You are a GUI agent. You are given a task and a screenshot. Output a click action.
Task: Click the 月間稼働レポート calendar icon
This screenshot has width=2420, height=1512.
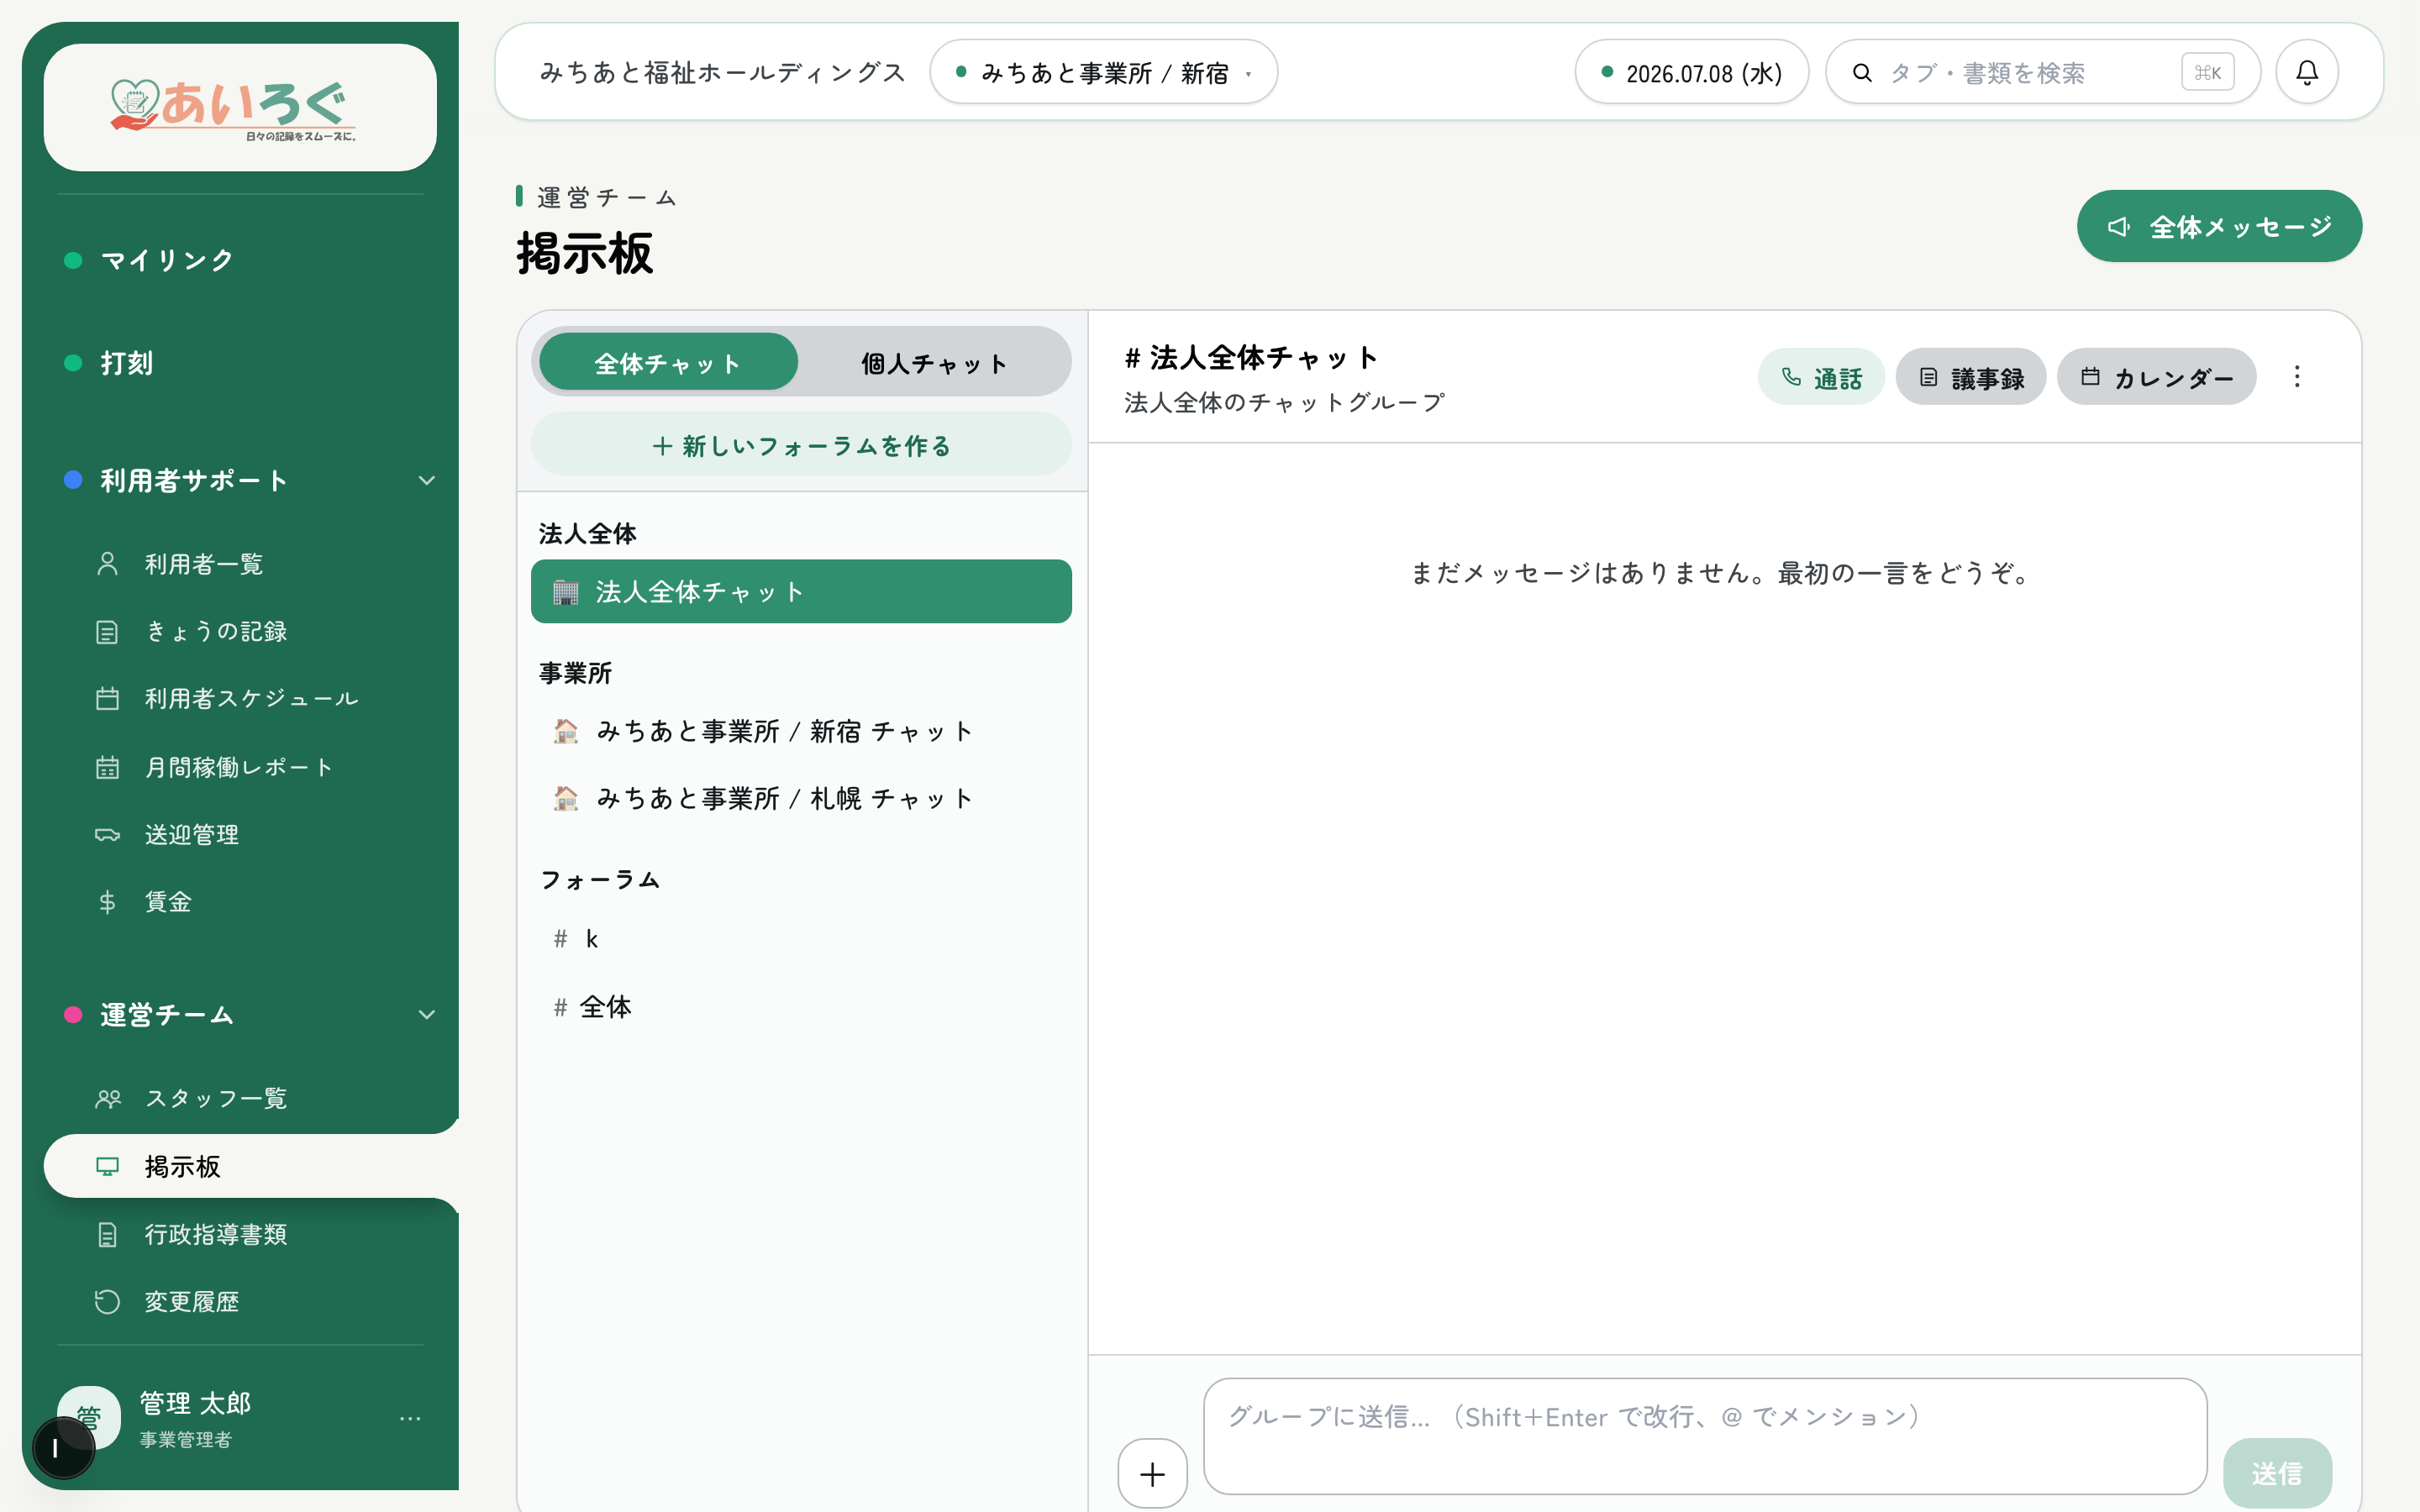pos(107,767)
